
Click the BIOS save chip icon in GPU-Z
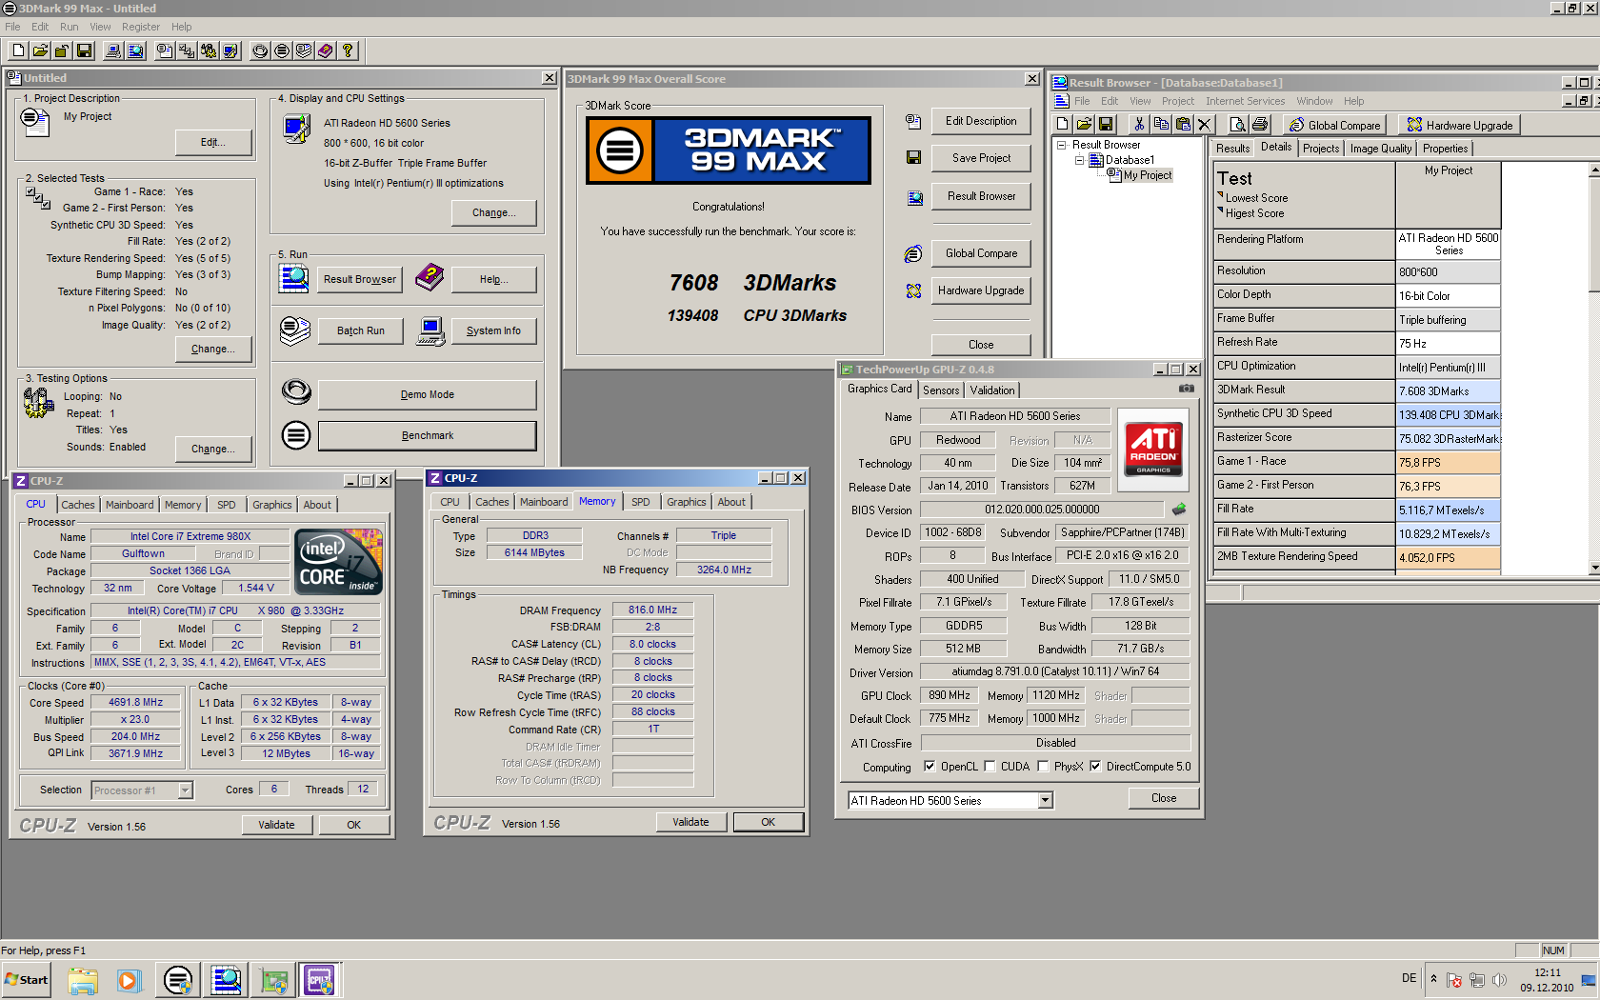tap(1179, 509)
